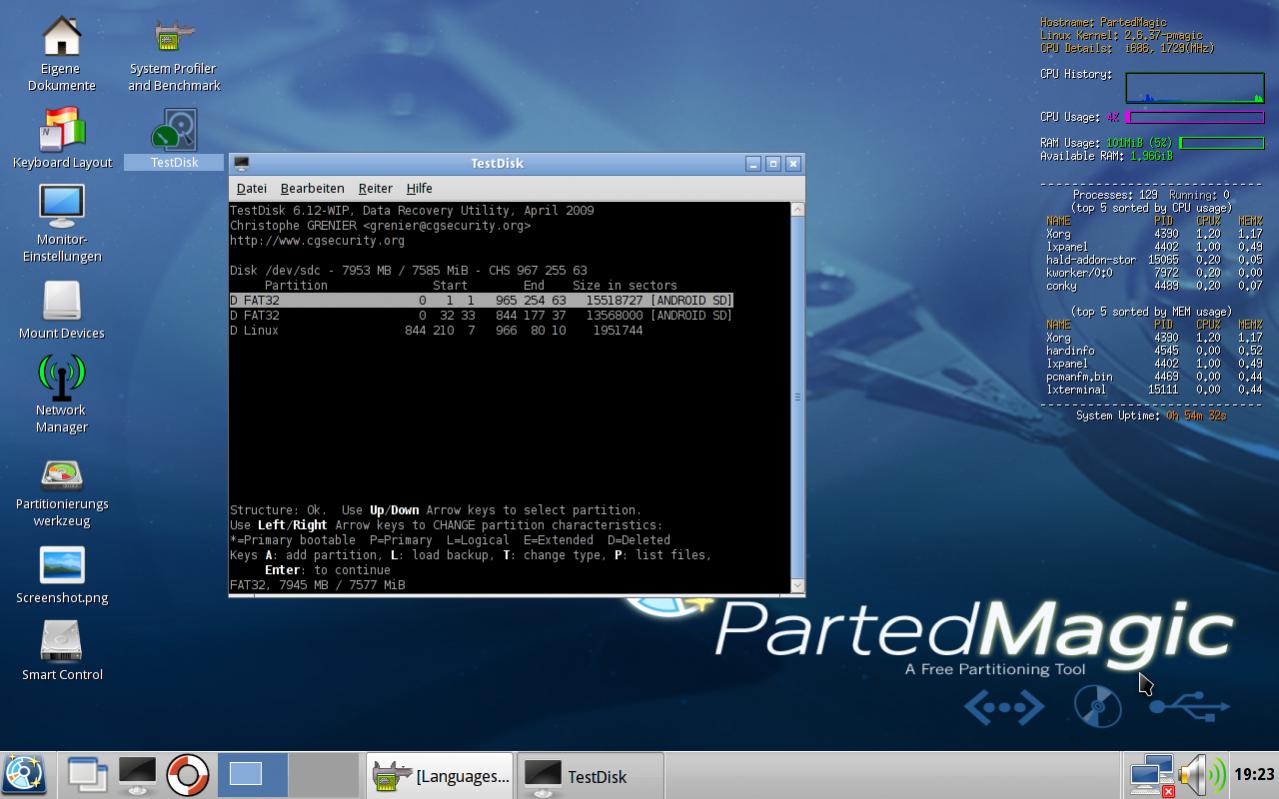Minimize the TestDisk window
The width and height of the screenshot is (1279, 799).
(753, 163)
